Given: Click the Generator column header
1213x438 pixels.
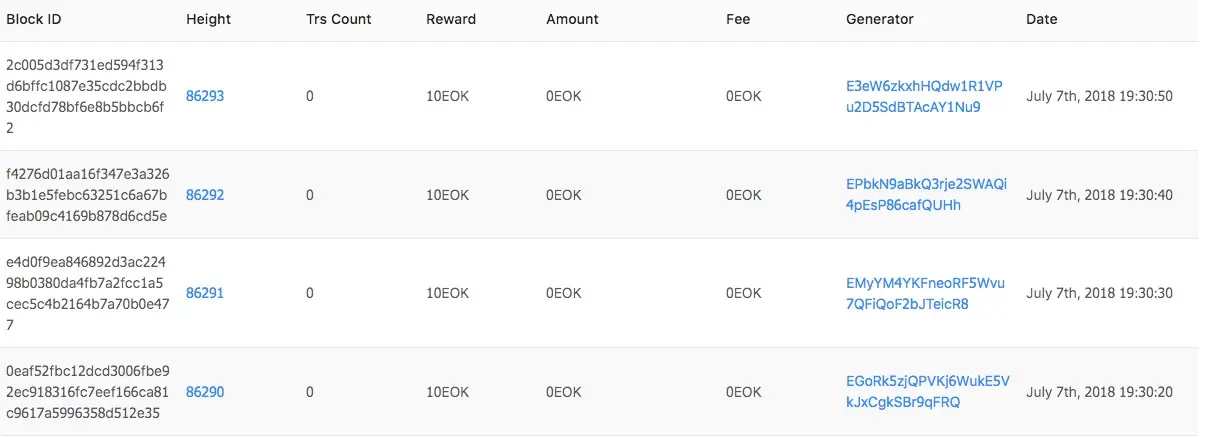Looking at the screenshot, I should pyautogui.click(x=880, y=19).
